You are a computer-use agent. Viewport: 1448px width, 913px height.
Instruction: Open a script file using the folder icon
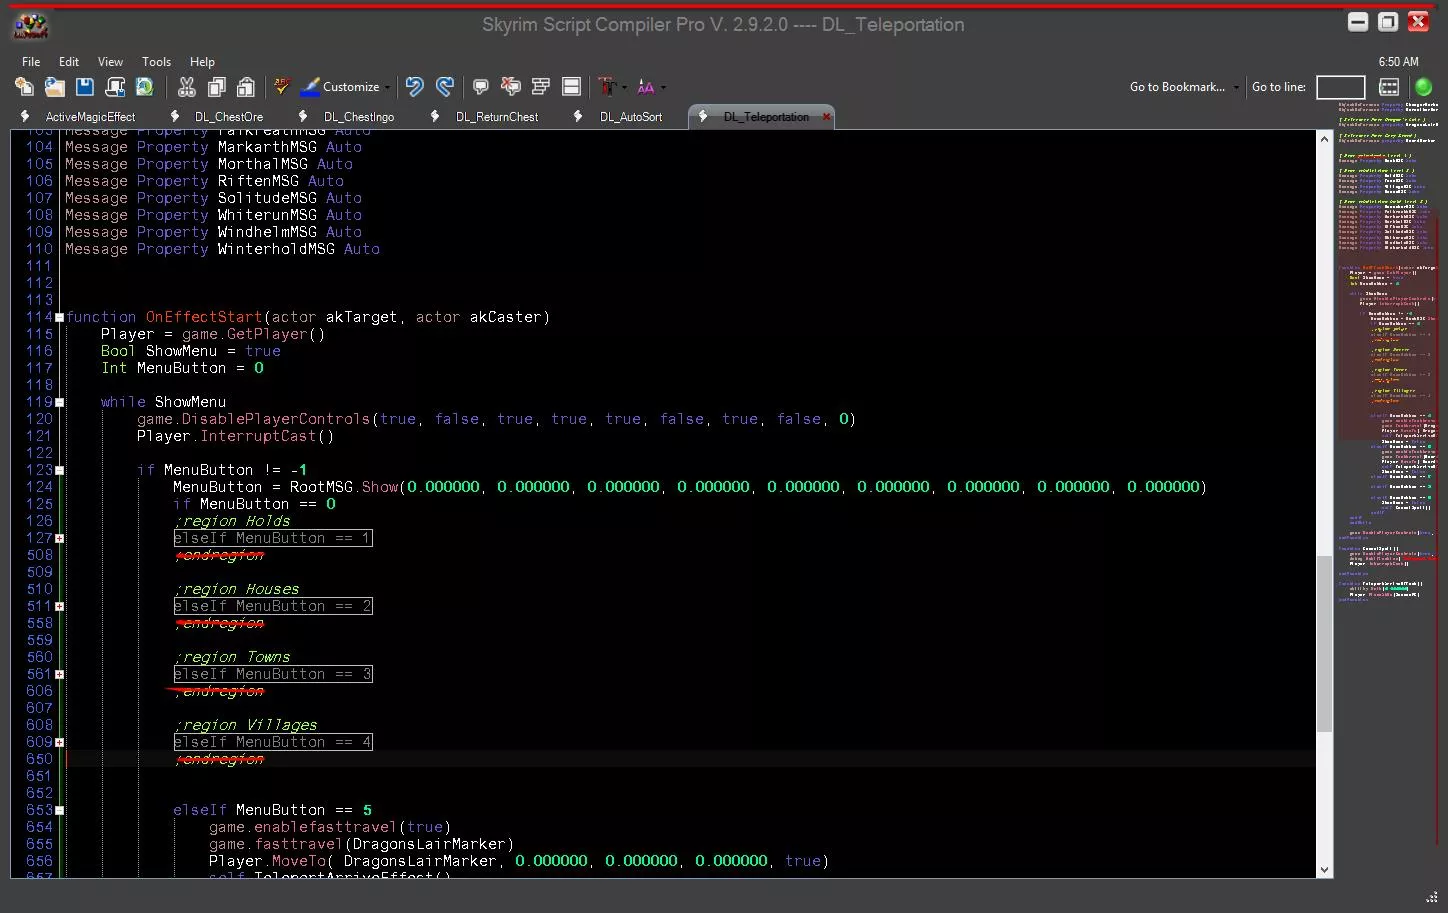pyautogui.click(x=54, y=87)
